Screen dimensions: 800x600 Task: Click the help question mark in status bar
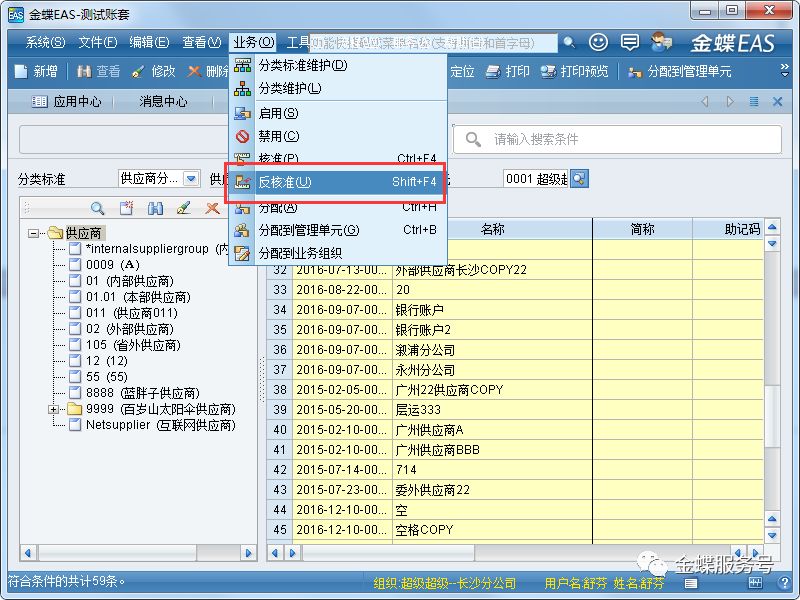point(784,583)
